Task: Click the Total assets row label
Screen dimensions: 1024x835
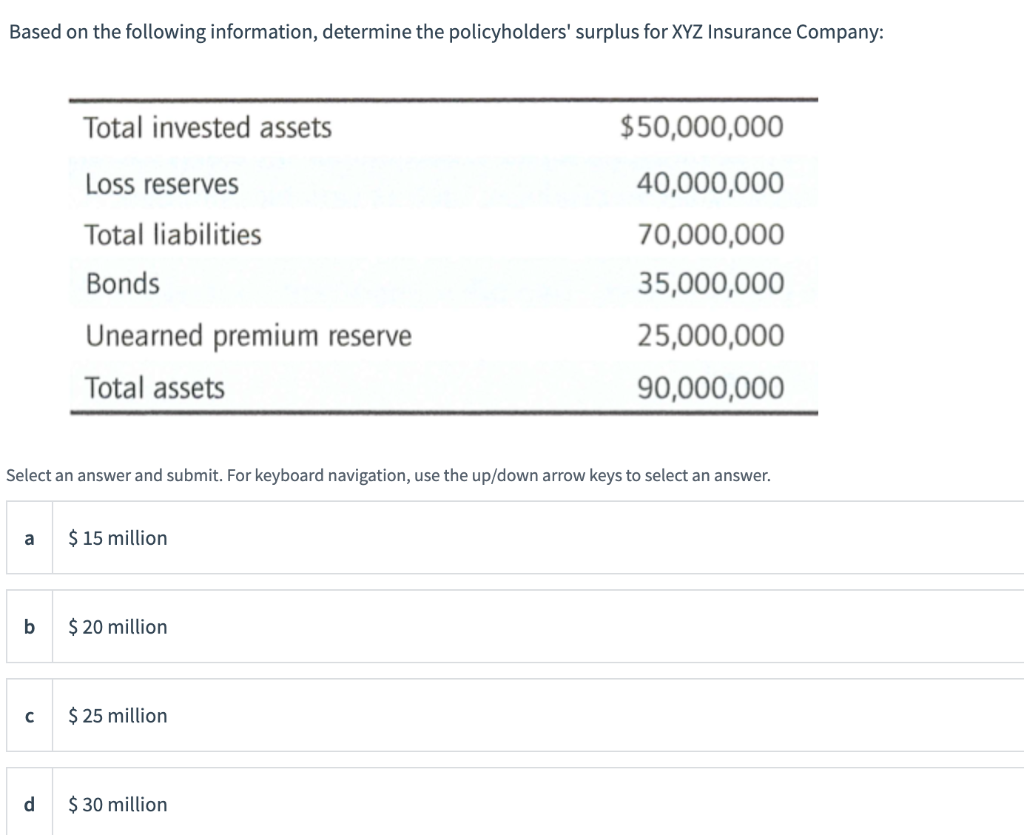Action: point(155,388)
